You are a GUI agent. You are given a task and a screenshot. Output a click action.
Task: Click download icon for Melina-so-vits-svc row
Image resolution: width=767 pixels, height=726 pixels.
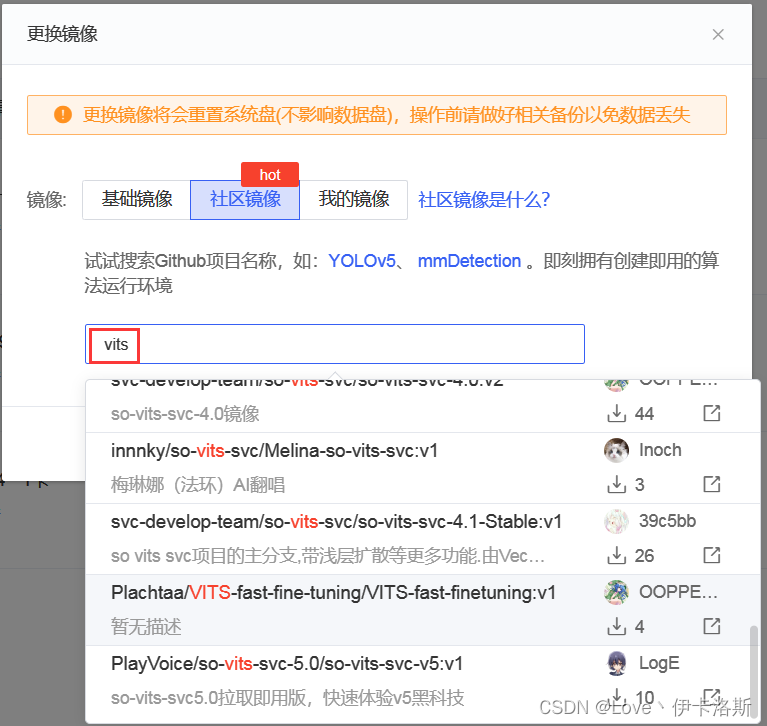616,484
